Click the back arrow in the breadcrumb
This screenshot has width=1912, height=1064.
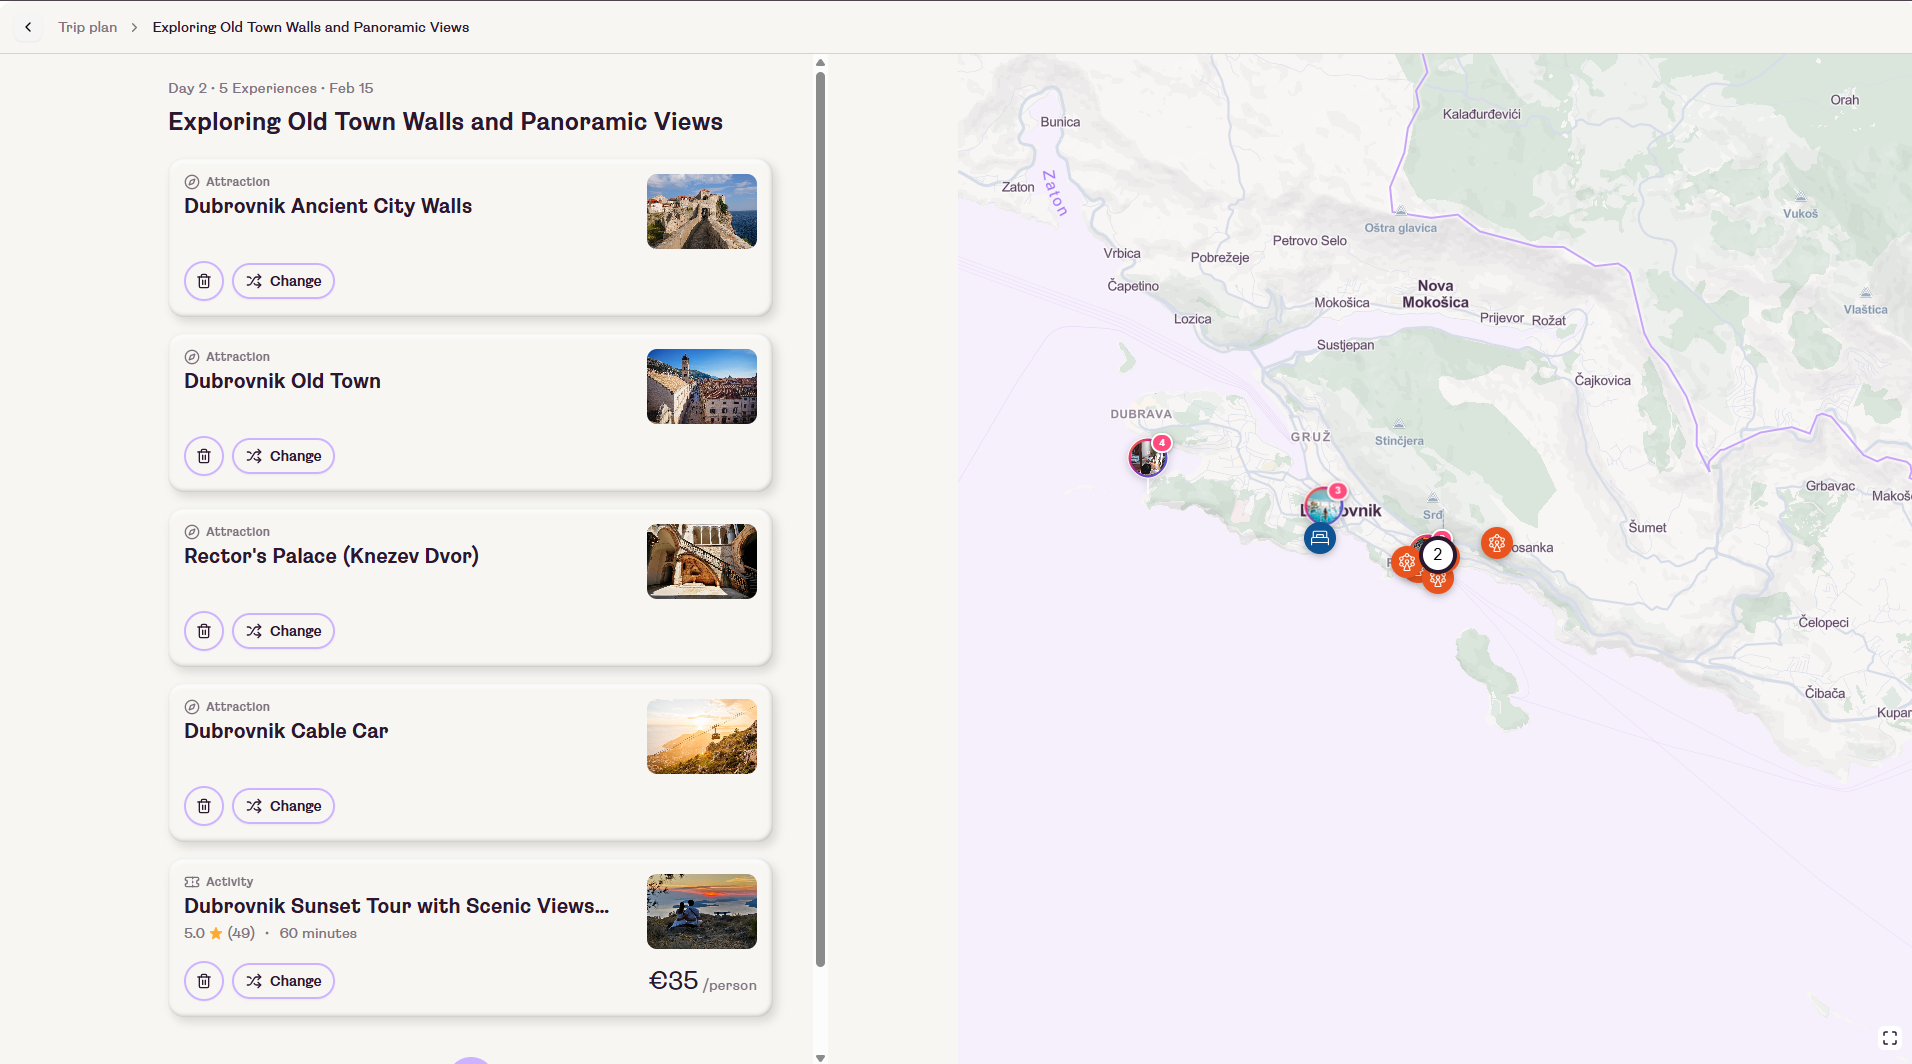click(28, 27)
